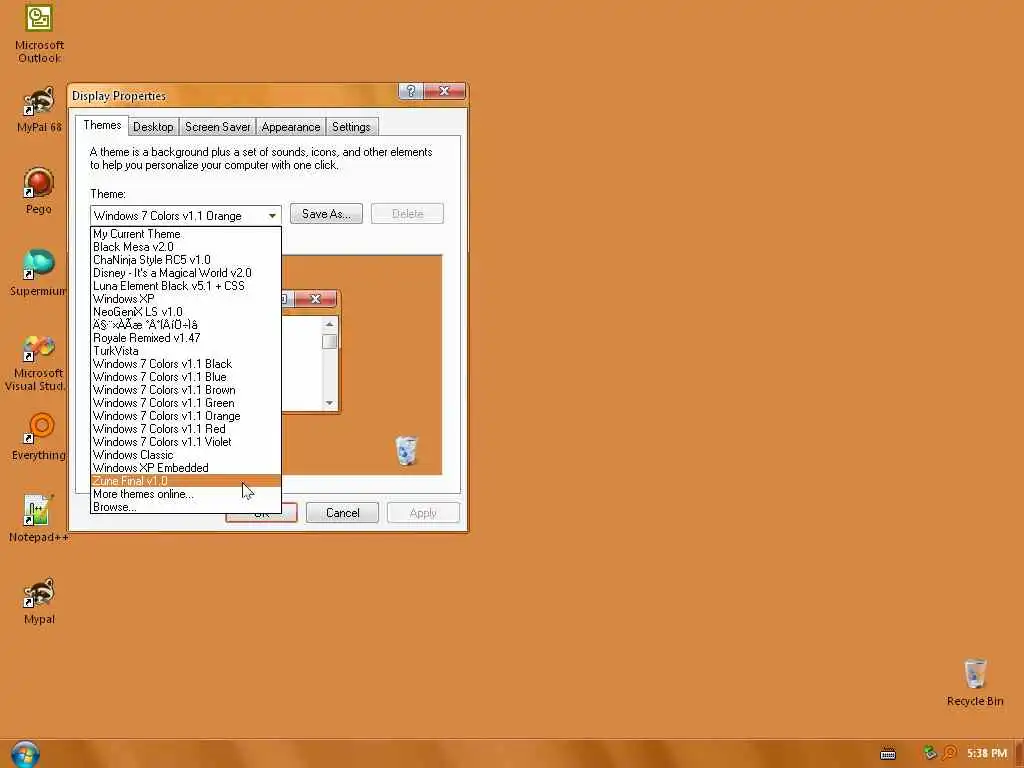Select the Everything desktop shortcut
The height and width of the screenshot is (768, 1024).
click(39, 437)
